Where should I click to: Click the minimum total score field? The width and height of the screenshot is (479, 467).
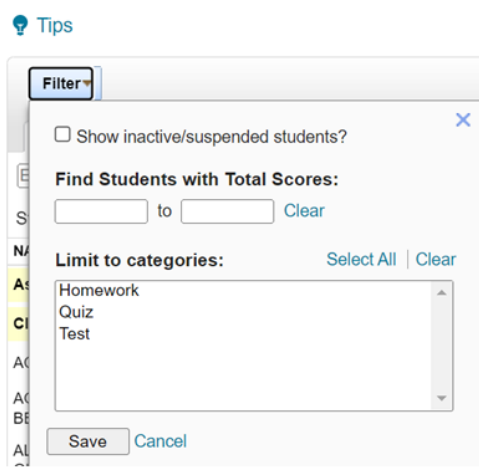click(101, 211)
